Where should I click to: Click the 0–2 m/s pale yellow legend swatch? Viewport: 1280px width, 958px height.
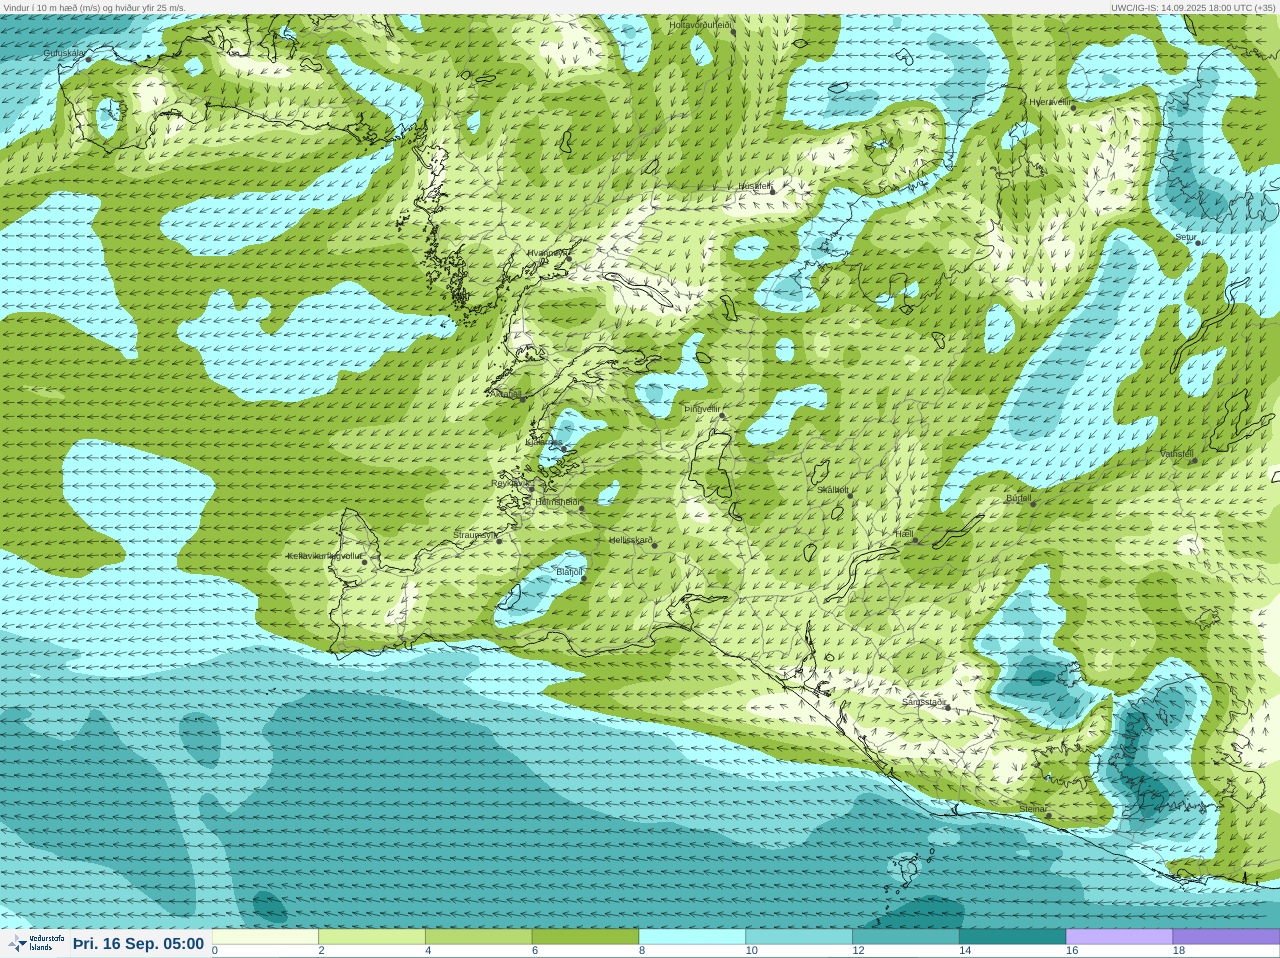coord(265,937)
